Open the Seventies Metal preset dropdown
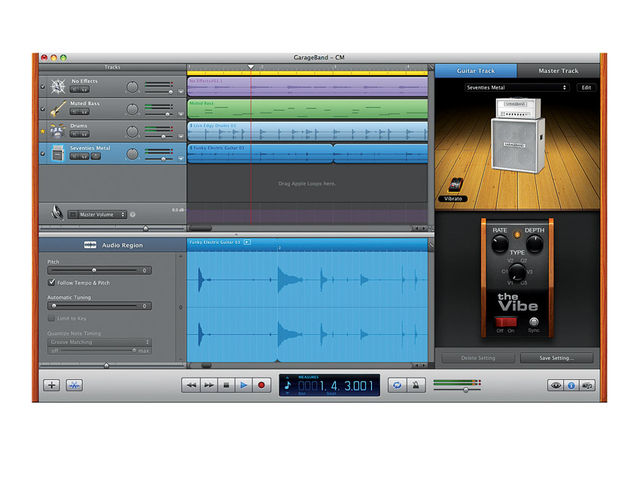This screenshot has width=640, height=480. 516,87
